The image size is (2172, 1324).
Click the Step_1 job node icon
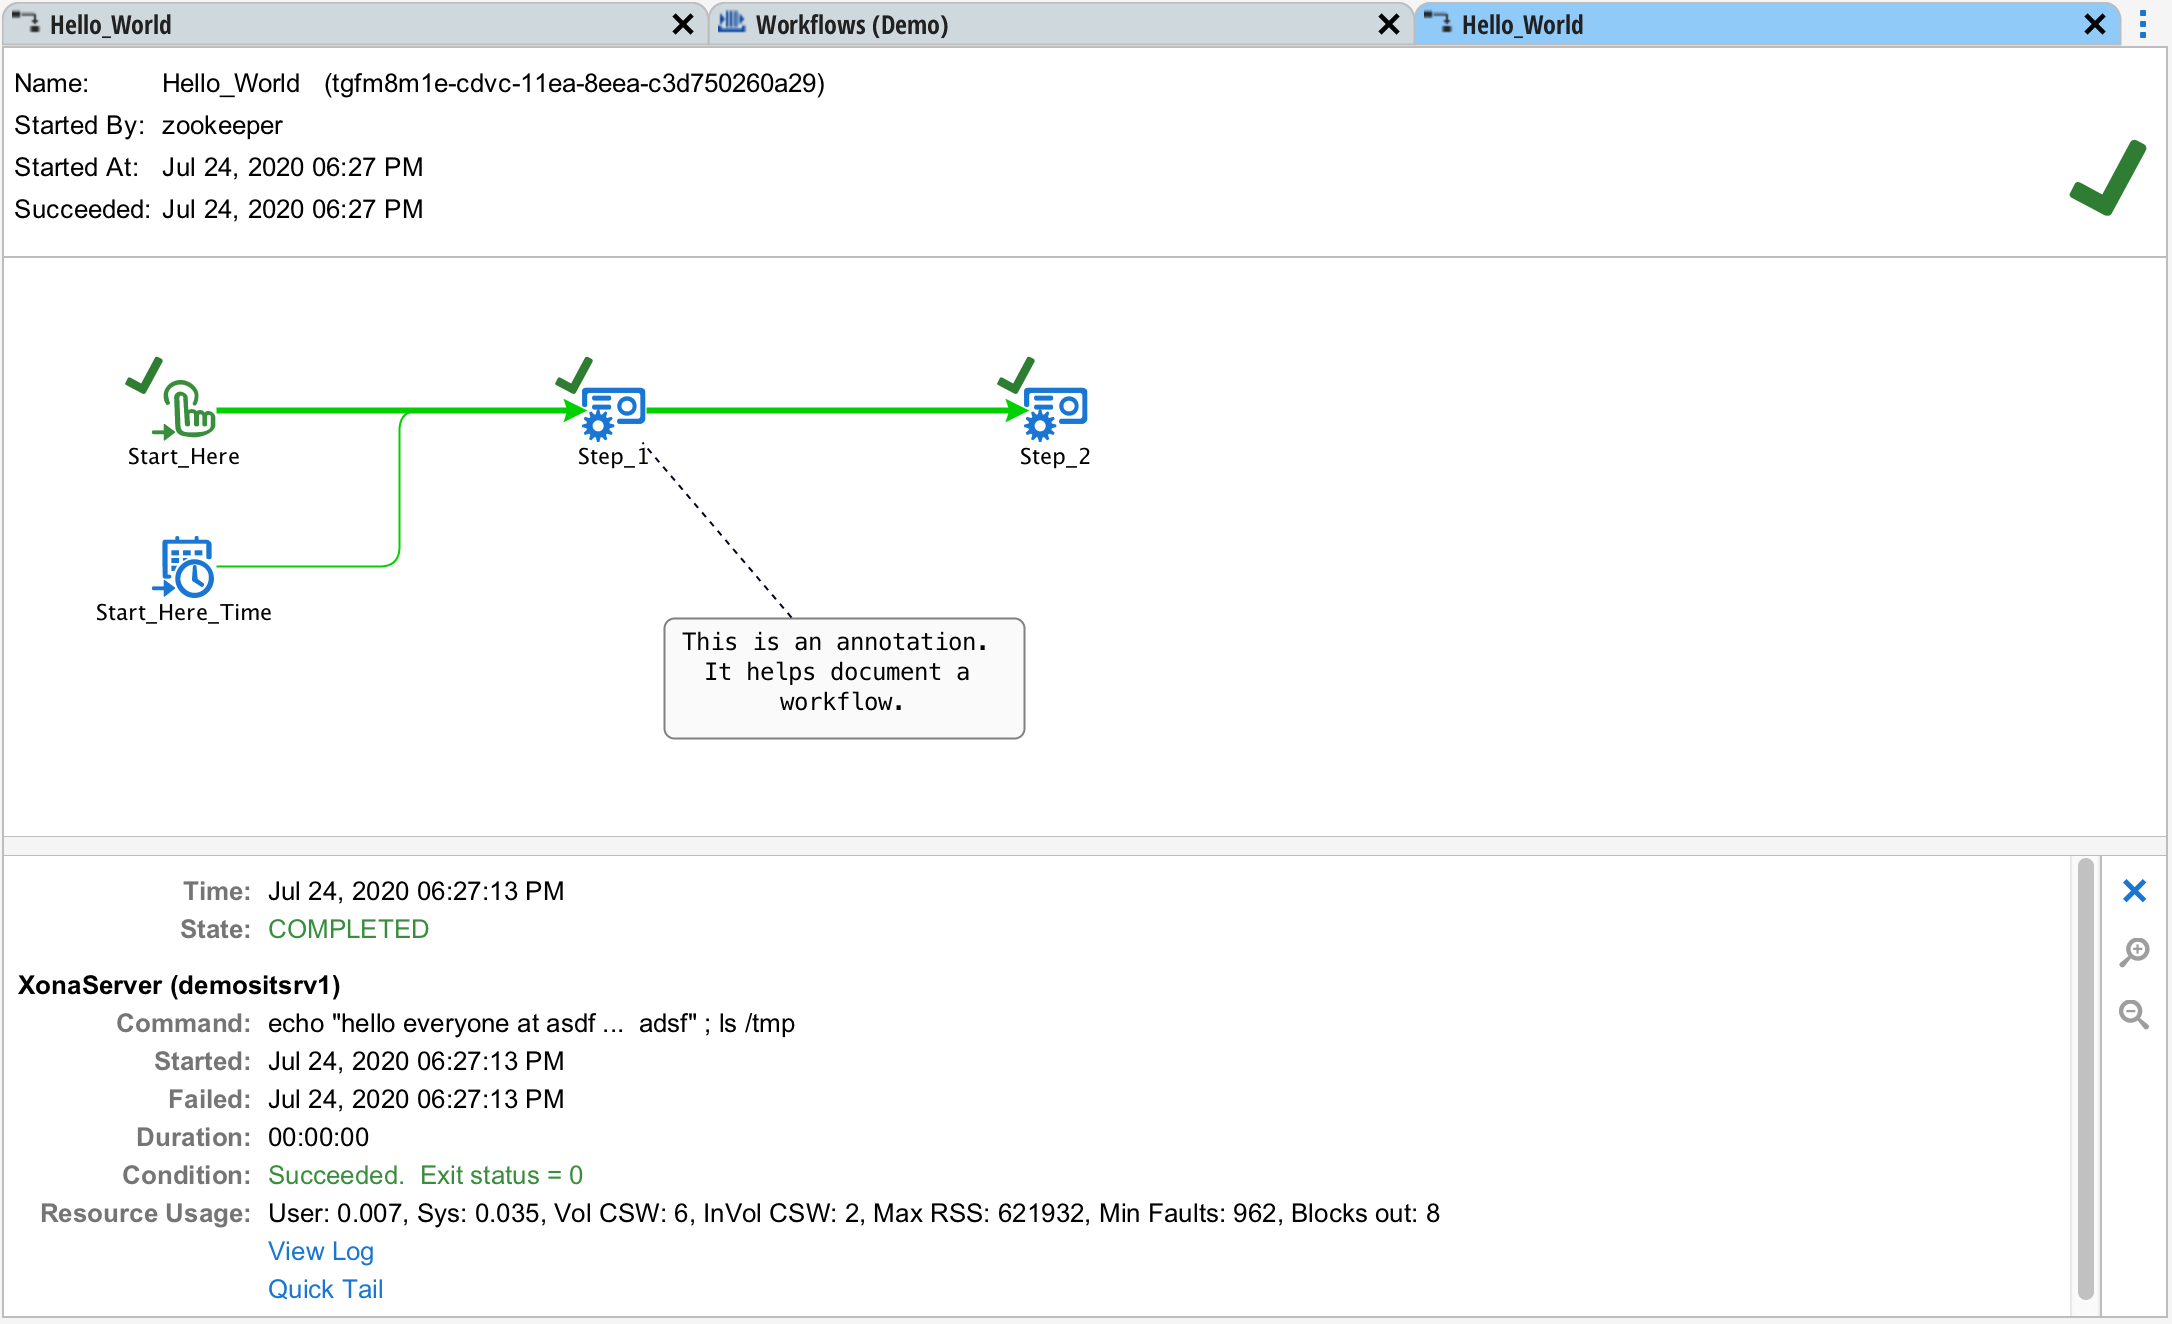(612, 411)
